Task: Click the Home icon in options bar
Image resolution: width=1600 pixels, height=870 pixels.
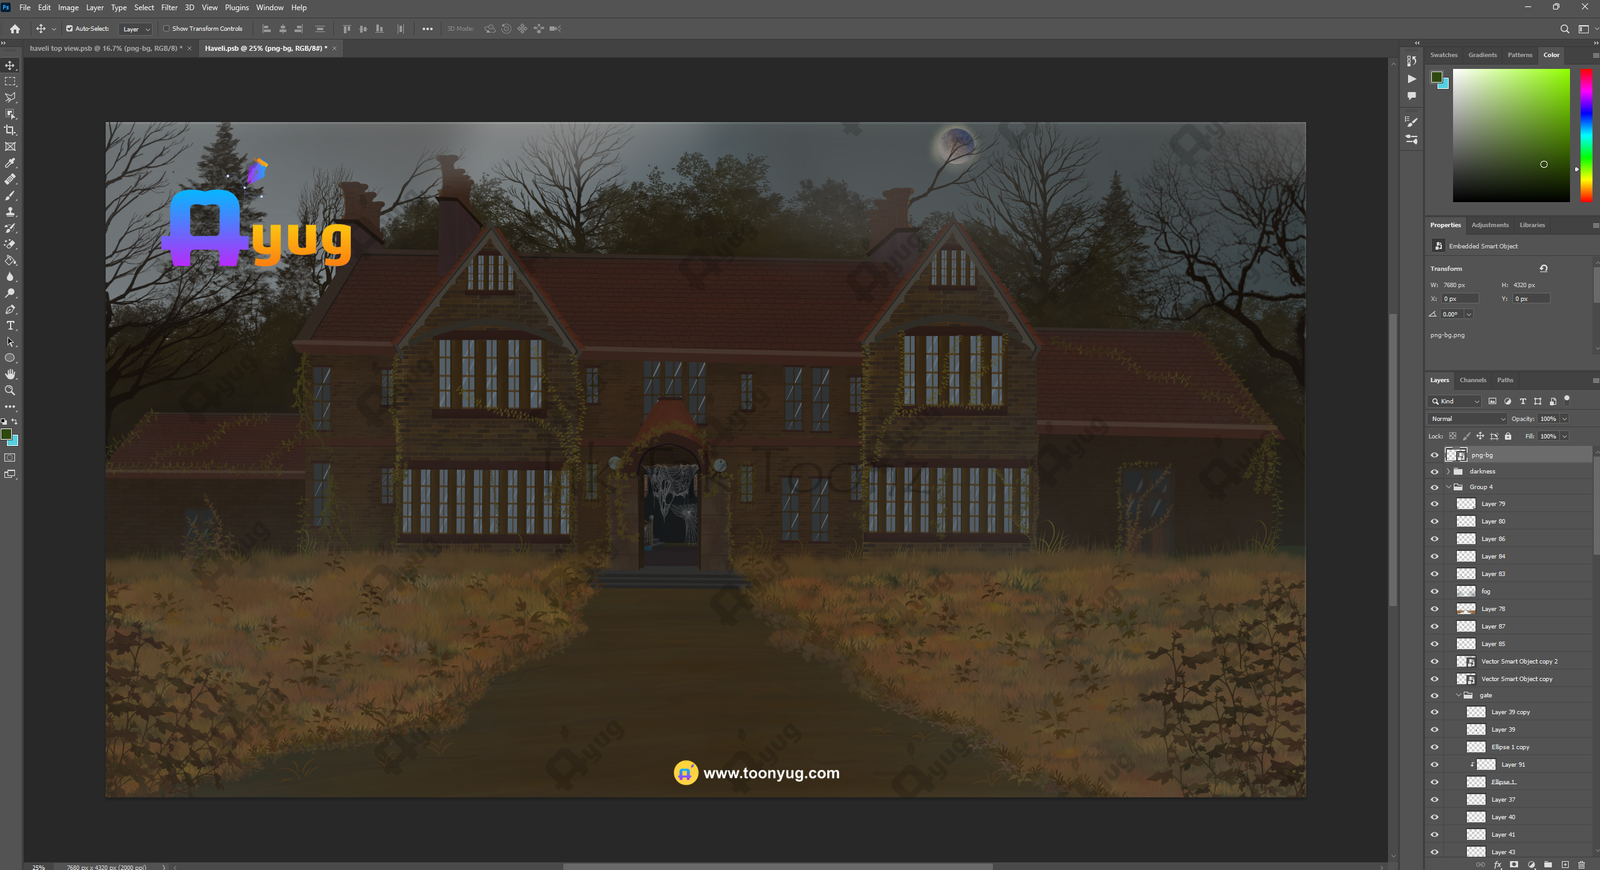Action: pyautogui.click(x=14, y=29)
